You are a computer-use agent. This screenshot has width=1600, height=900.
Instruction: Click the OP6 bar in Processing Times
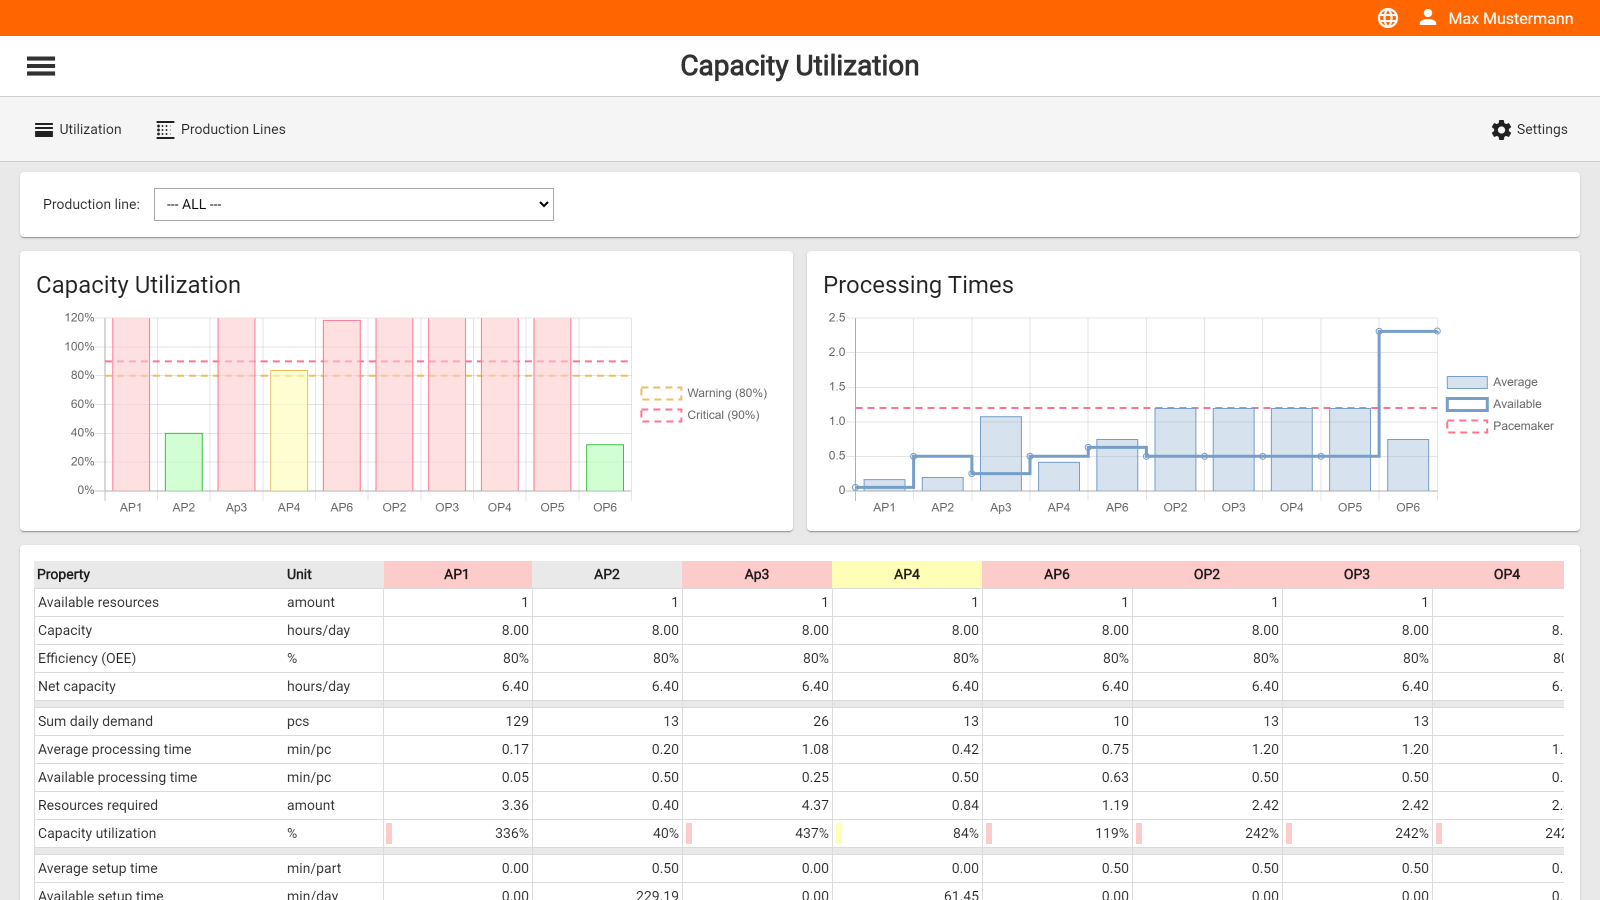click(1408, 465)
